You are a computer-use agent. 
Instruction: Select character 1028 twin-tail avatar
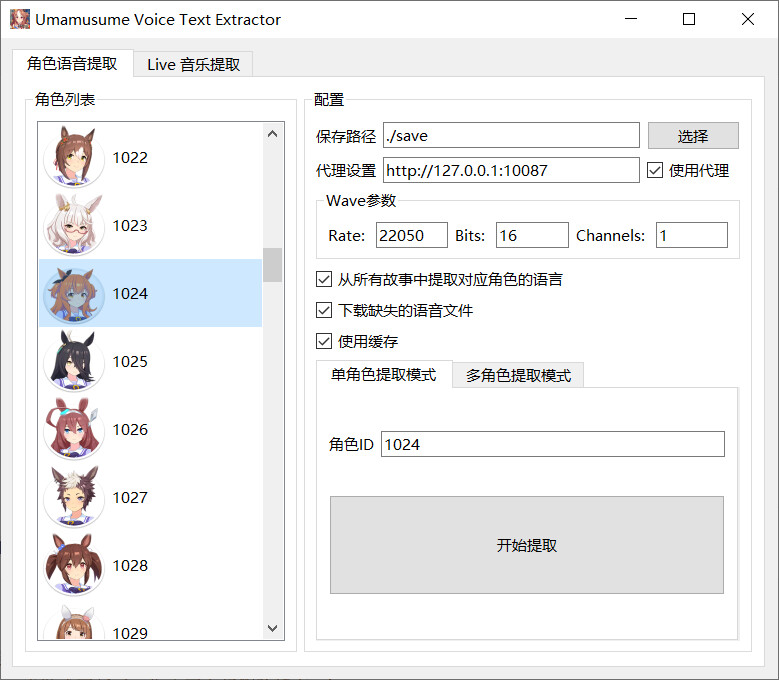point(74,565)
